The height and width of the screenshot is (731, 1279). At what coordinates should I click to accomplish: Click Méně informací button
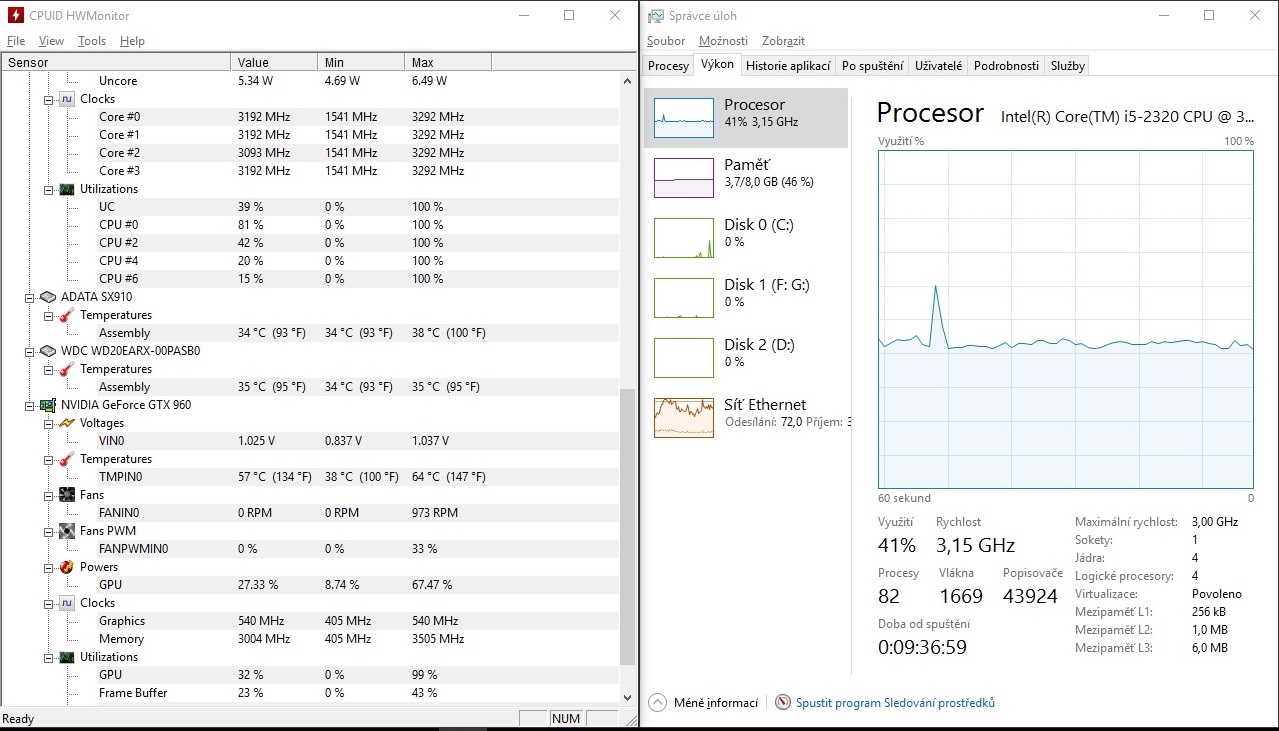point(704,703)
